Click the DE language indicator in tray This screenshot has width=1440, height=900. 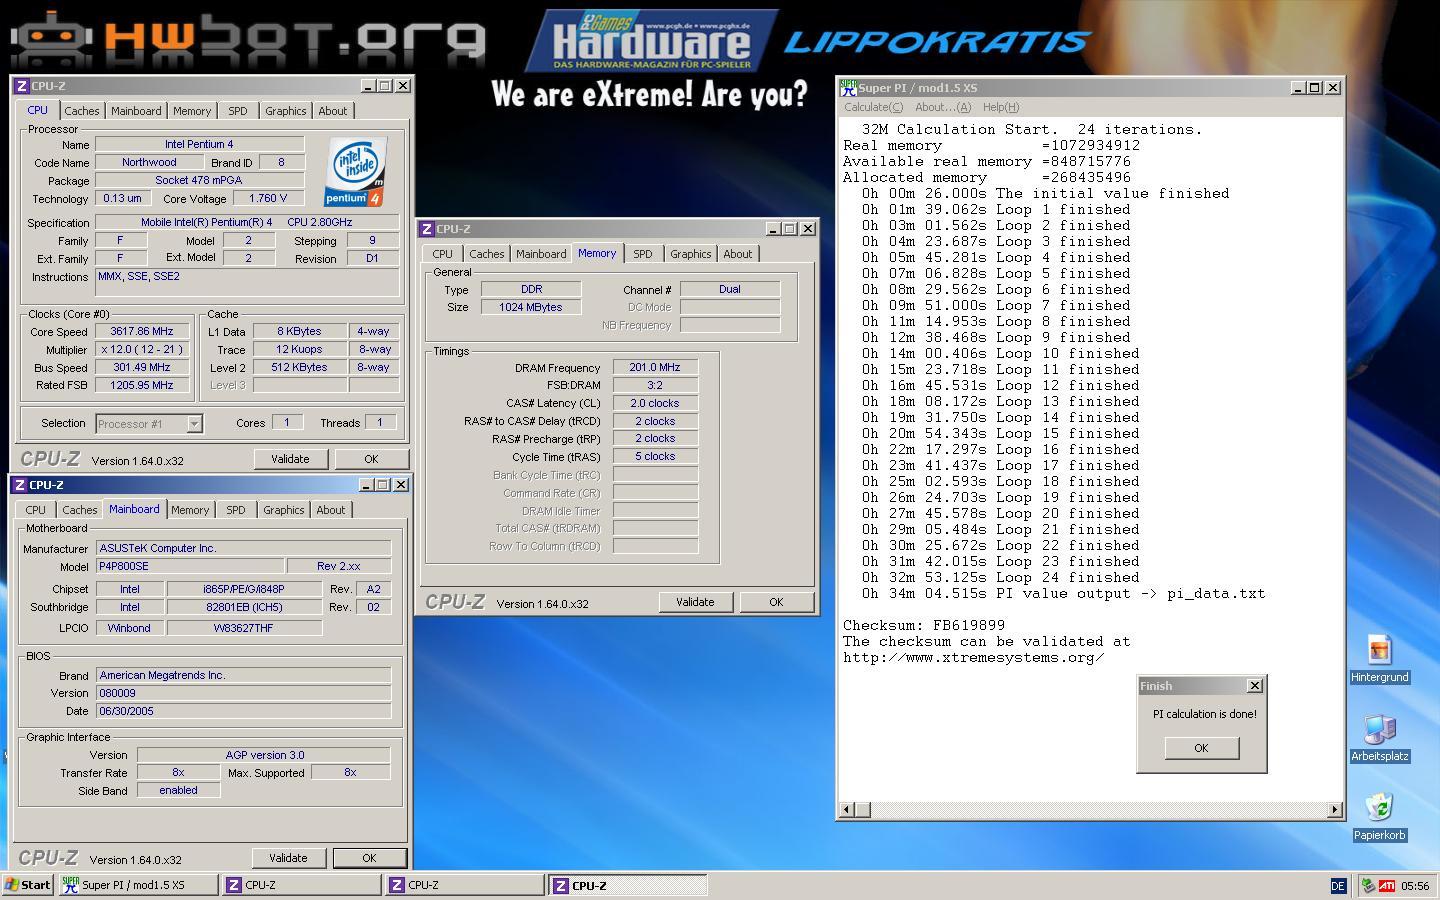point(1338,886)
